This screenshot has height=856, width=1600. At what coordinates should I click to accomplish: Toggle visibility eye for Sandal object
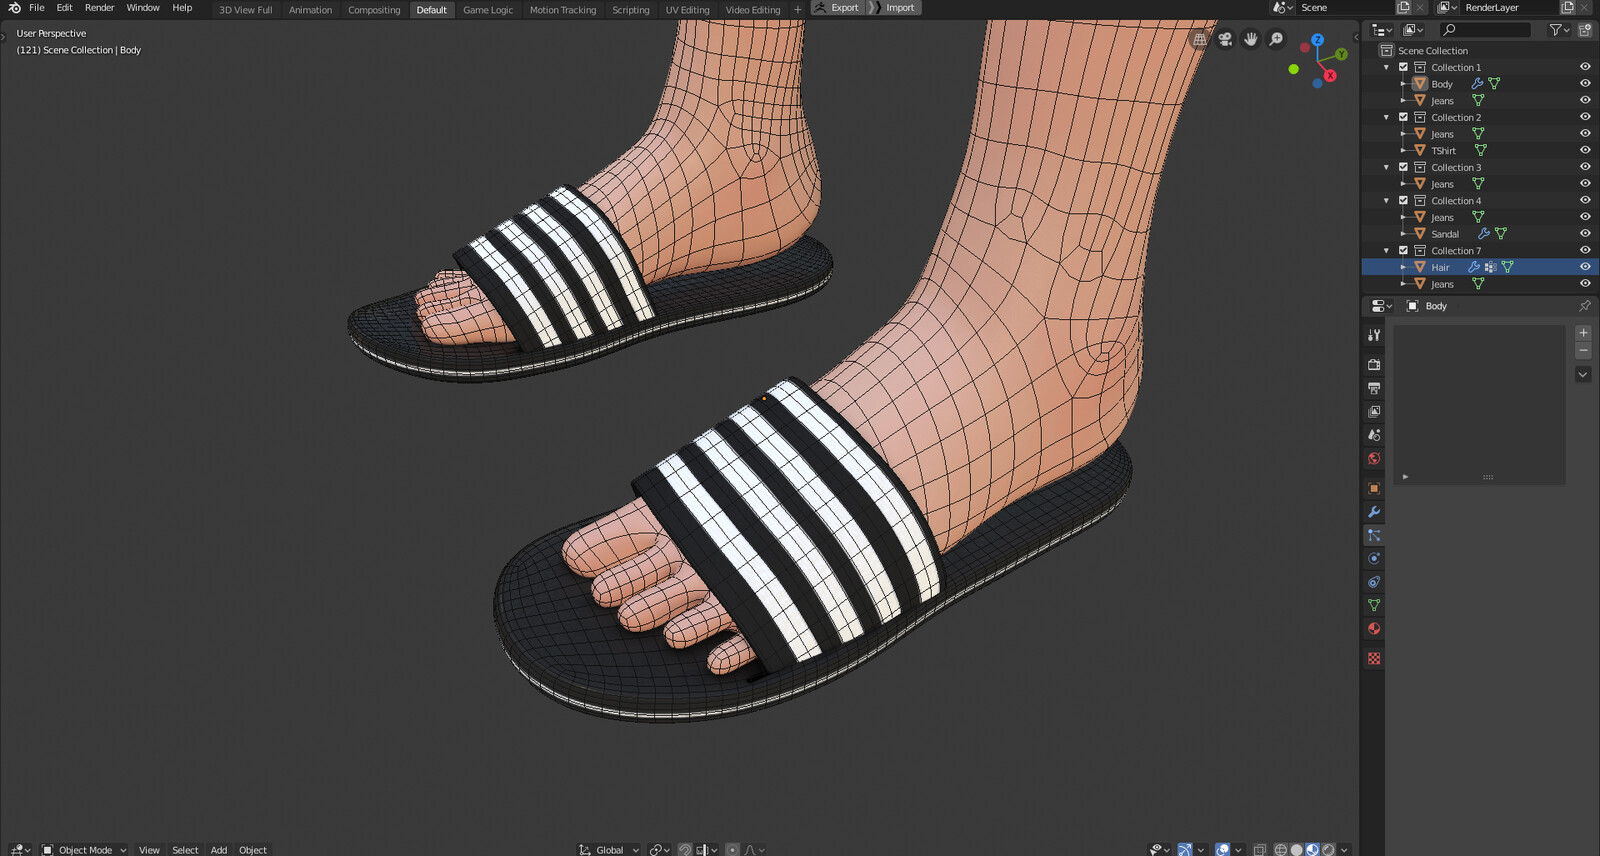[x=1585, y=234]
